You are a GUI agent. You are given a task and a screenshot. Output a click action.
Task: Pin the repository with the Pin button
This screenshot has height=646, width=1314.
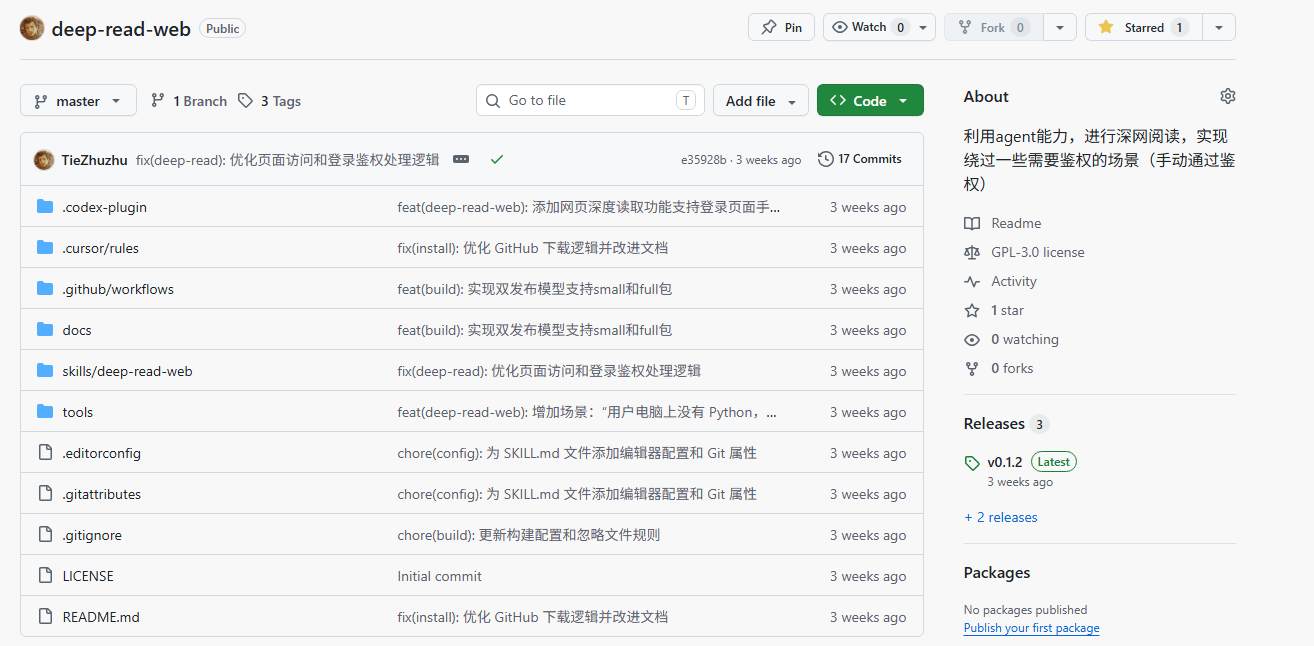[x=782, y=27]
